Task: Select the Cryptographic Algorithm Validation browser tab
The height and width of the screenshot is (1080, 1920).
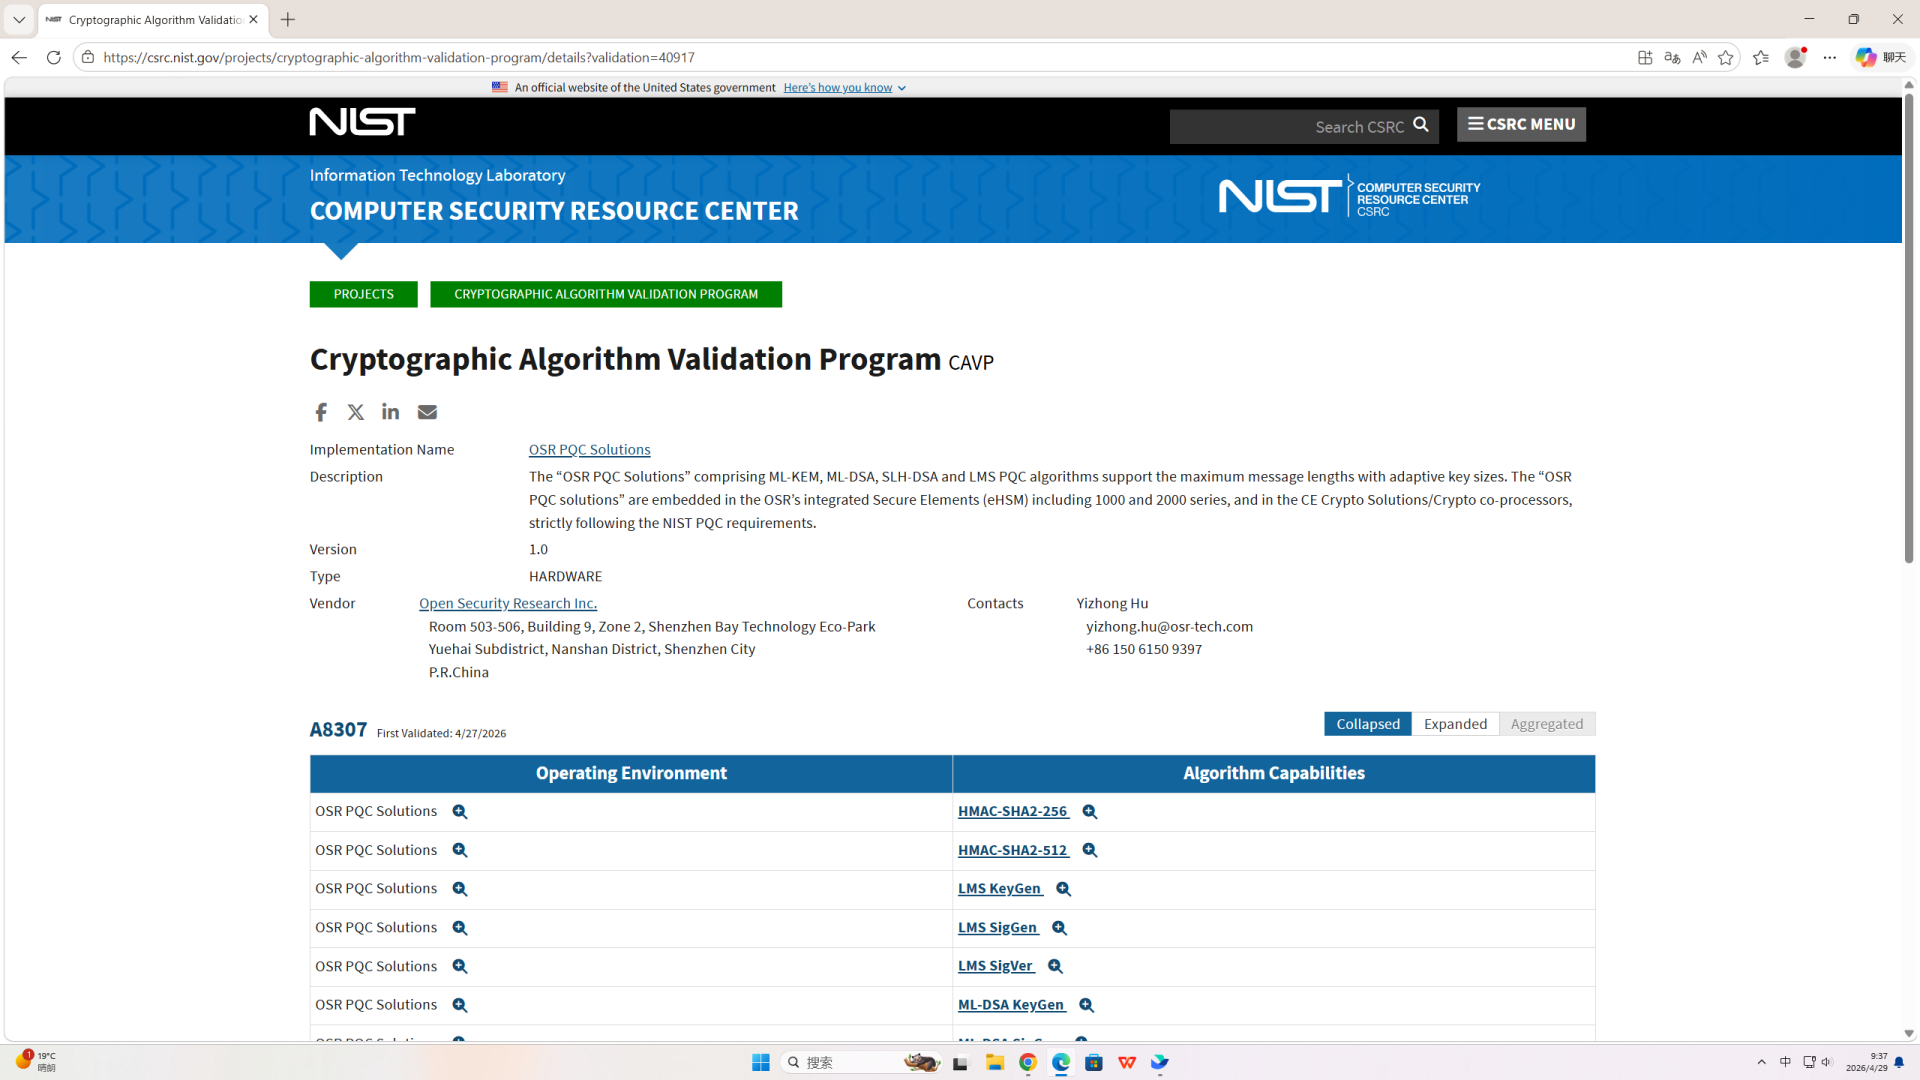Action: (153, 20)
